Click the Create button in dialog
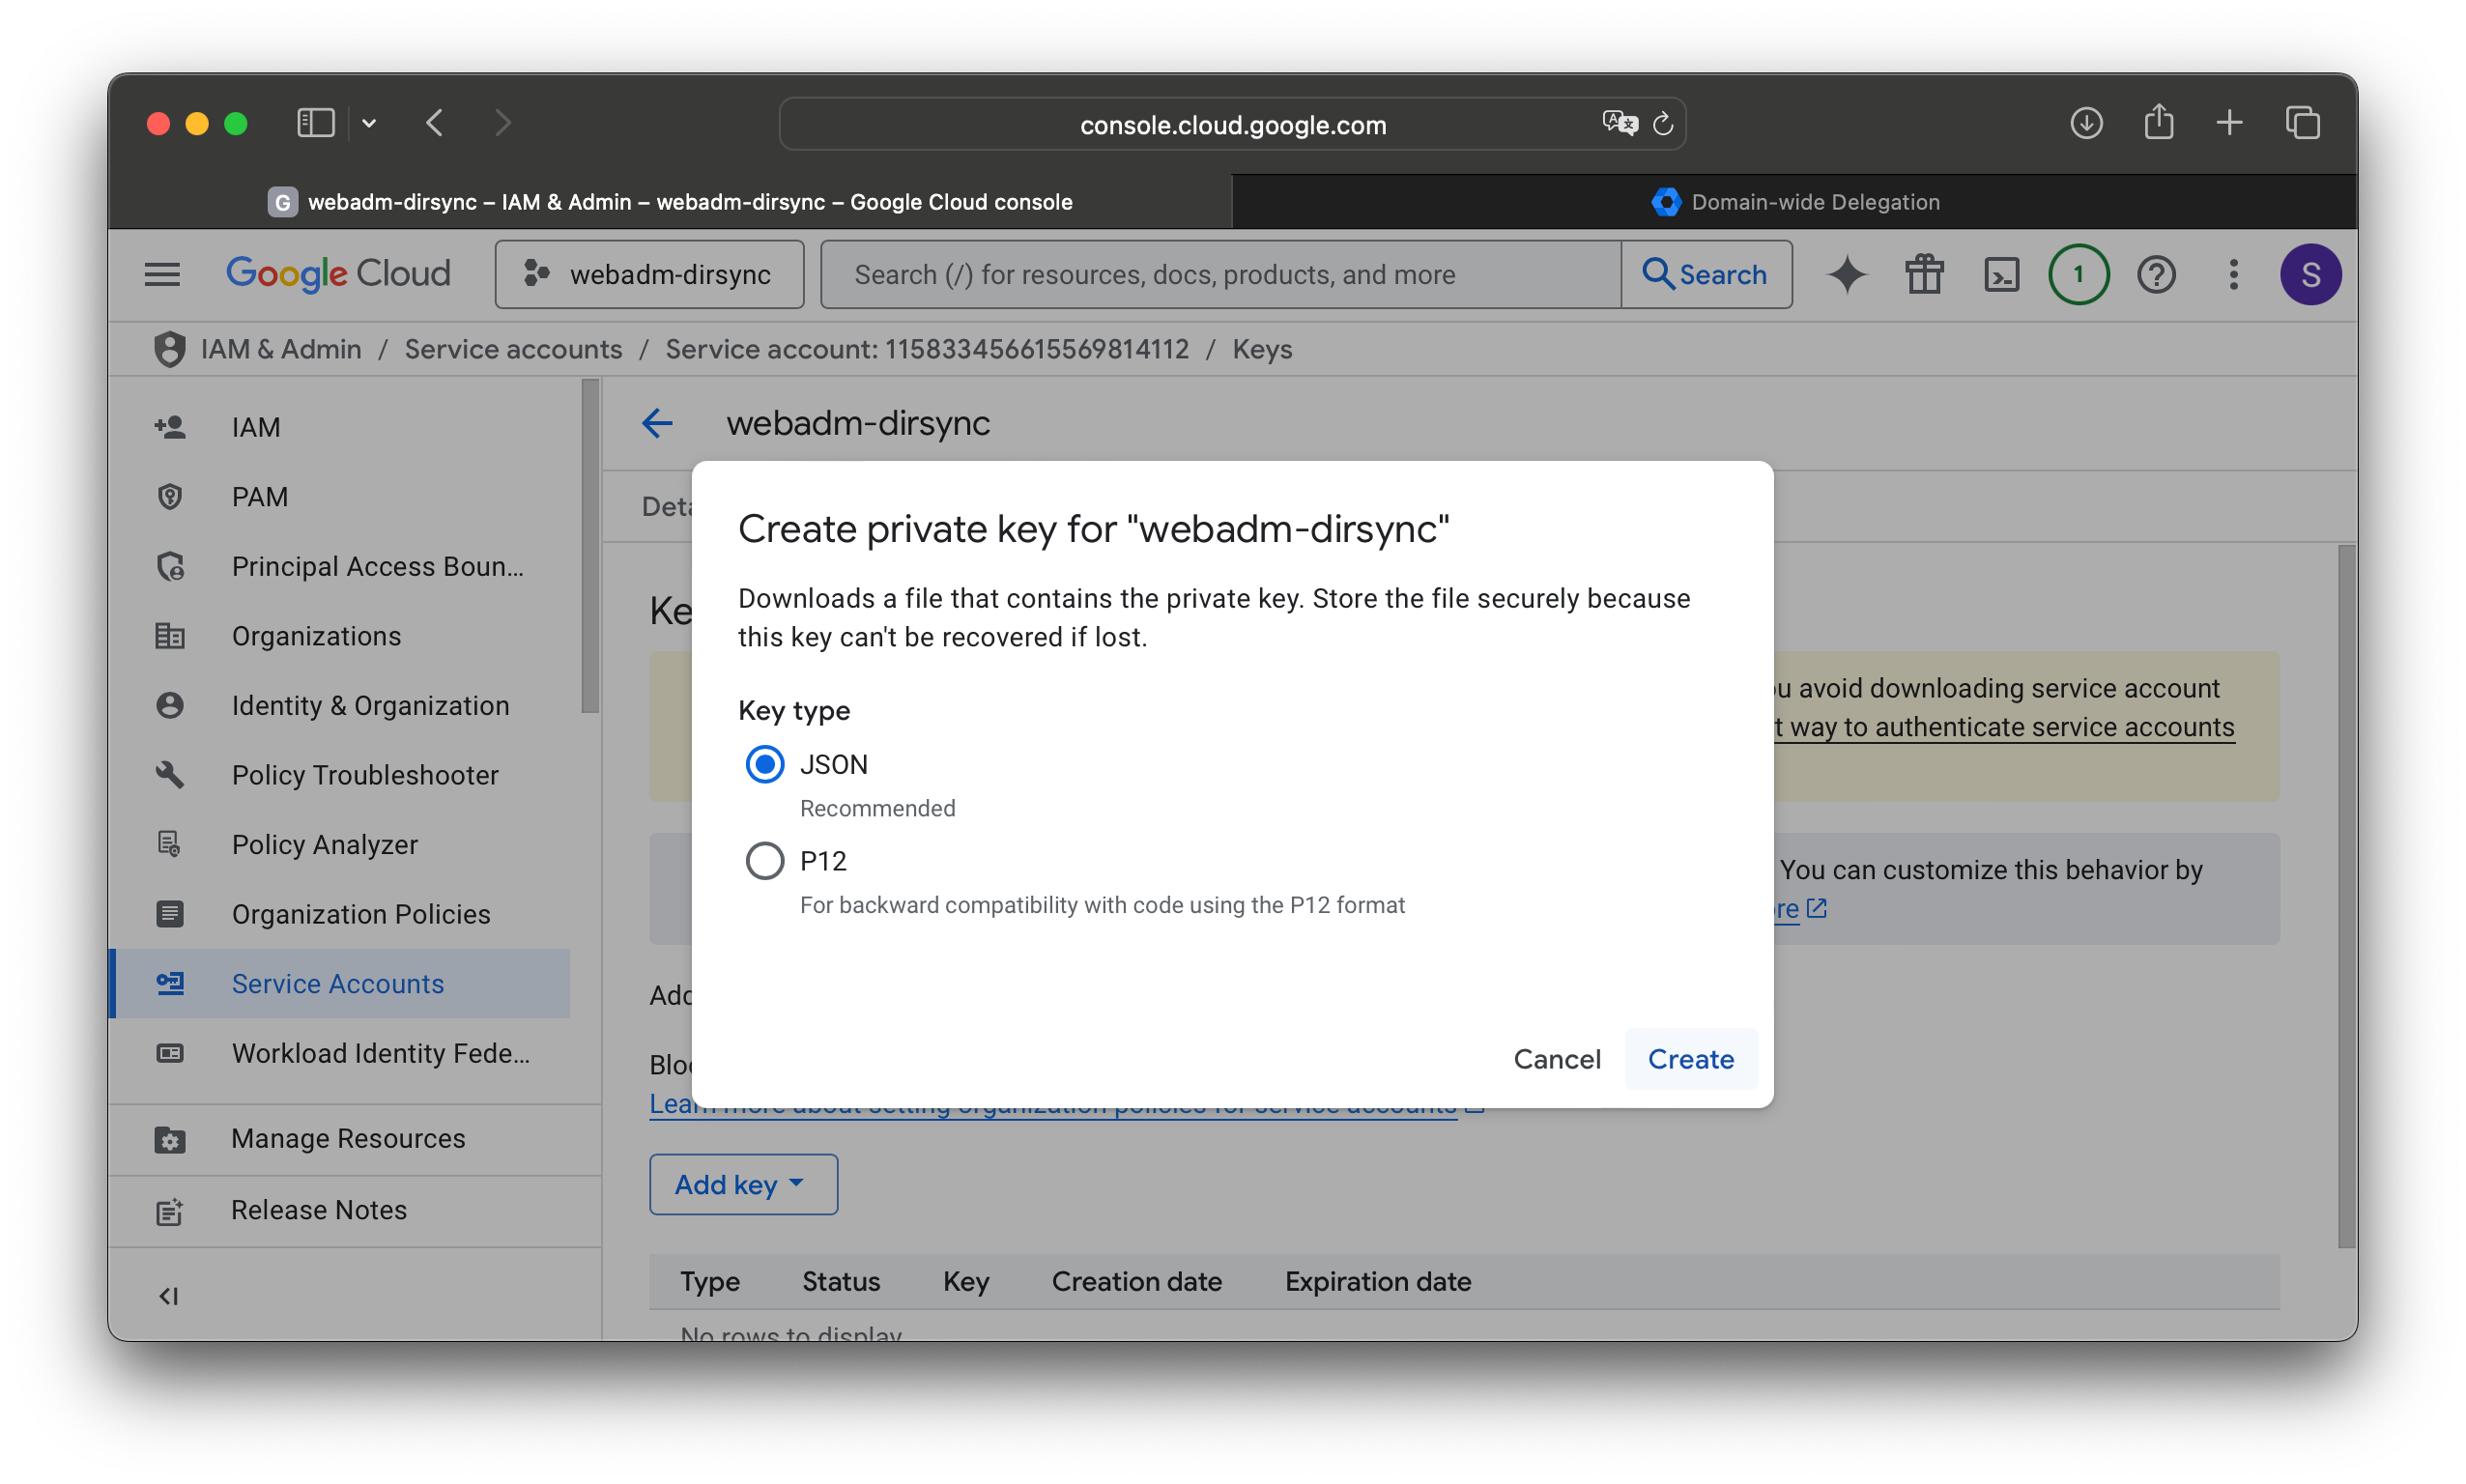 (1690, 1059)
